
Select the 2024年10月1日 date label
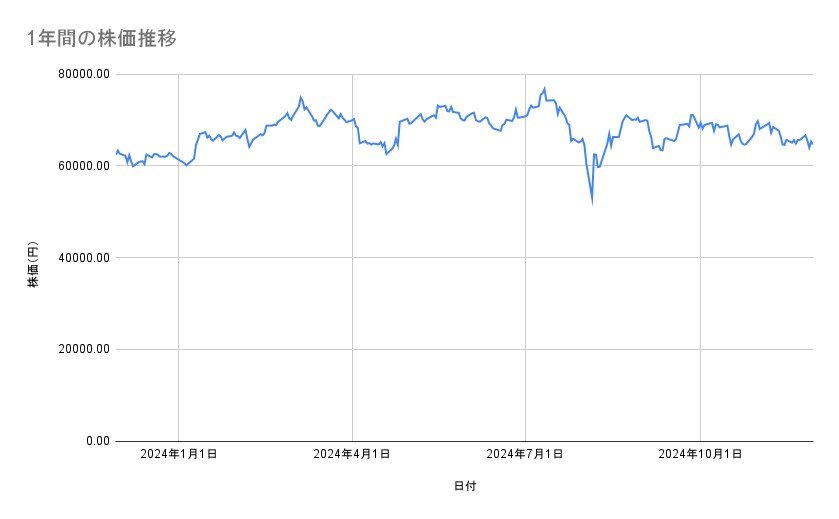click(x=700, y=454)
